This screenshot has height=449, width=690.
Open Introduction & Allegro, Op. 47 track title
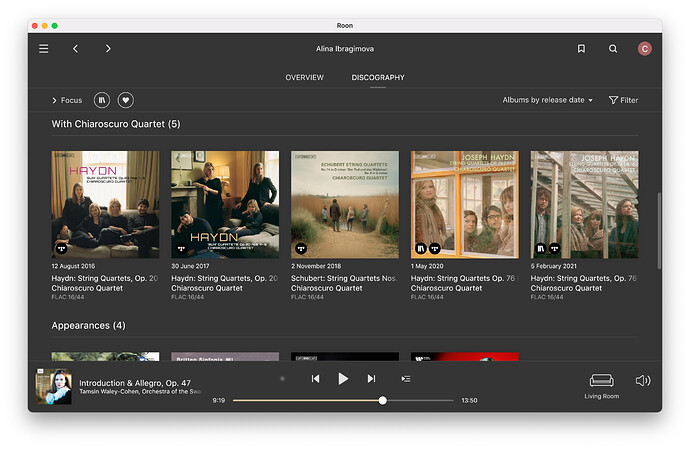135,383
